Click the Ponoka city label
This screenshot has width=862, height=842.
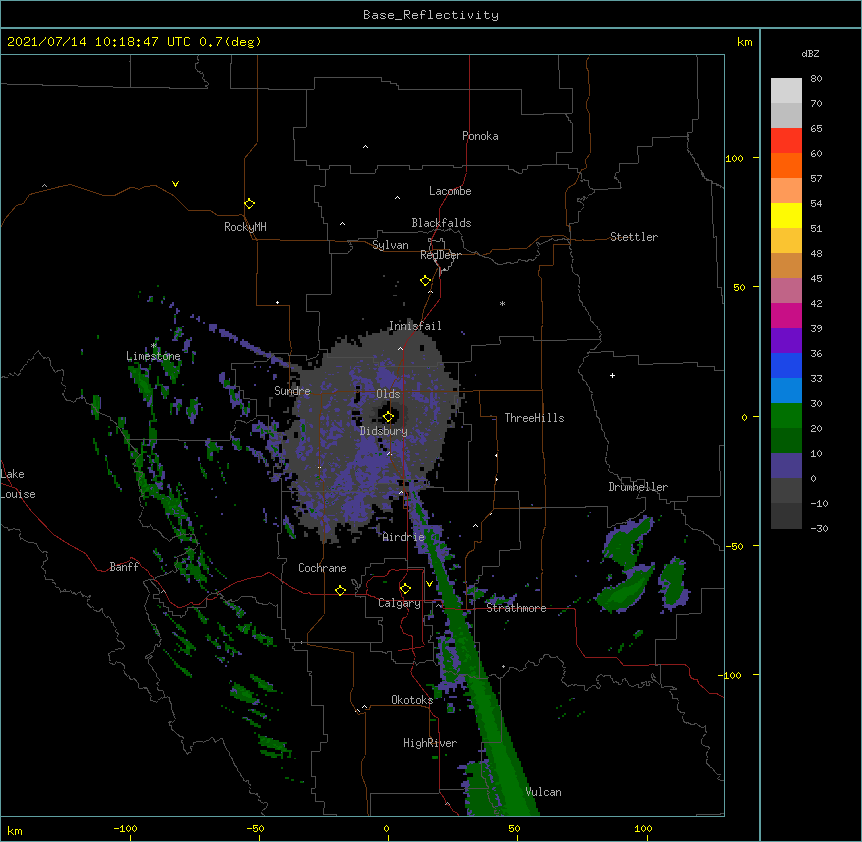tap(480, 136)
